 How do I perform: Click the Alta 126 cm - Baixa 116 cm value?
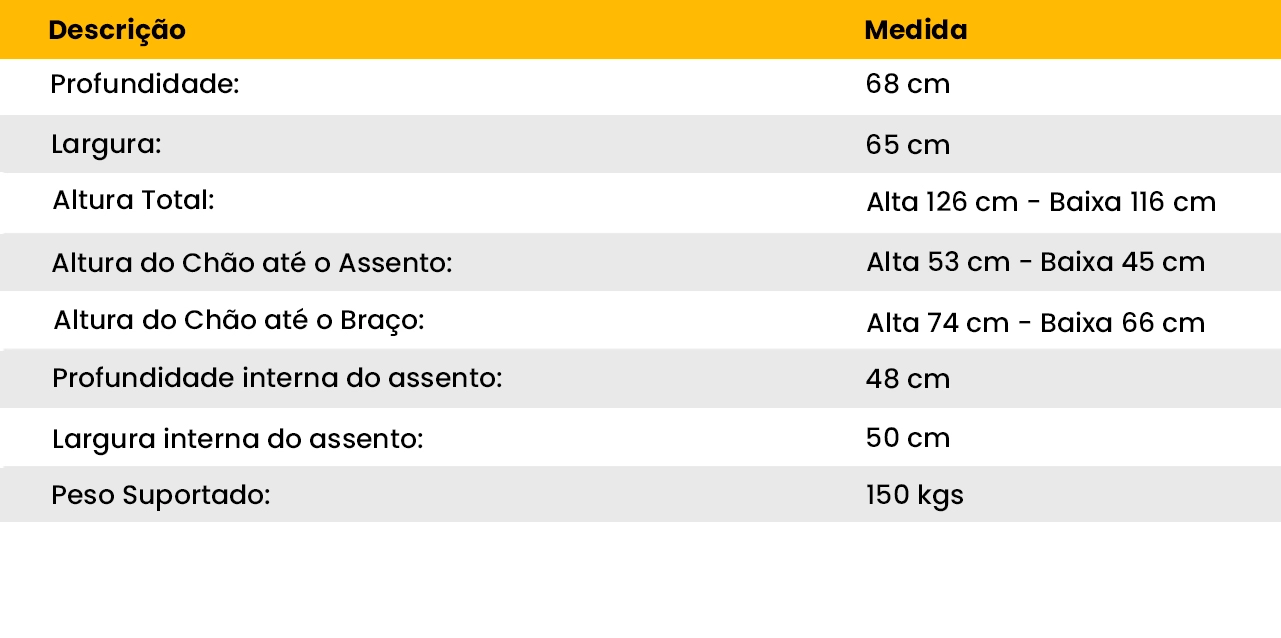(x=1040, y=203)
